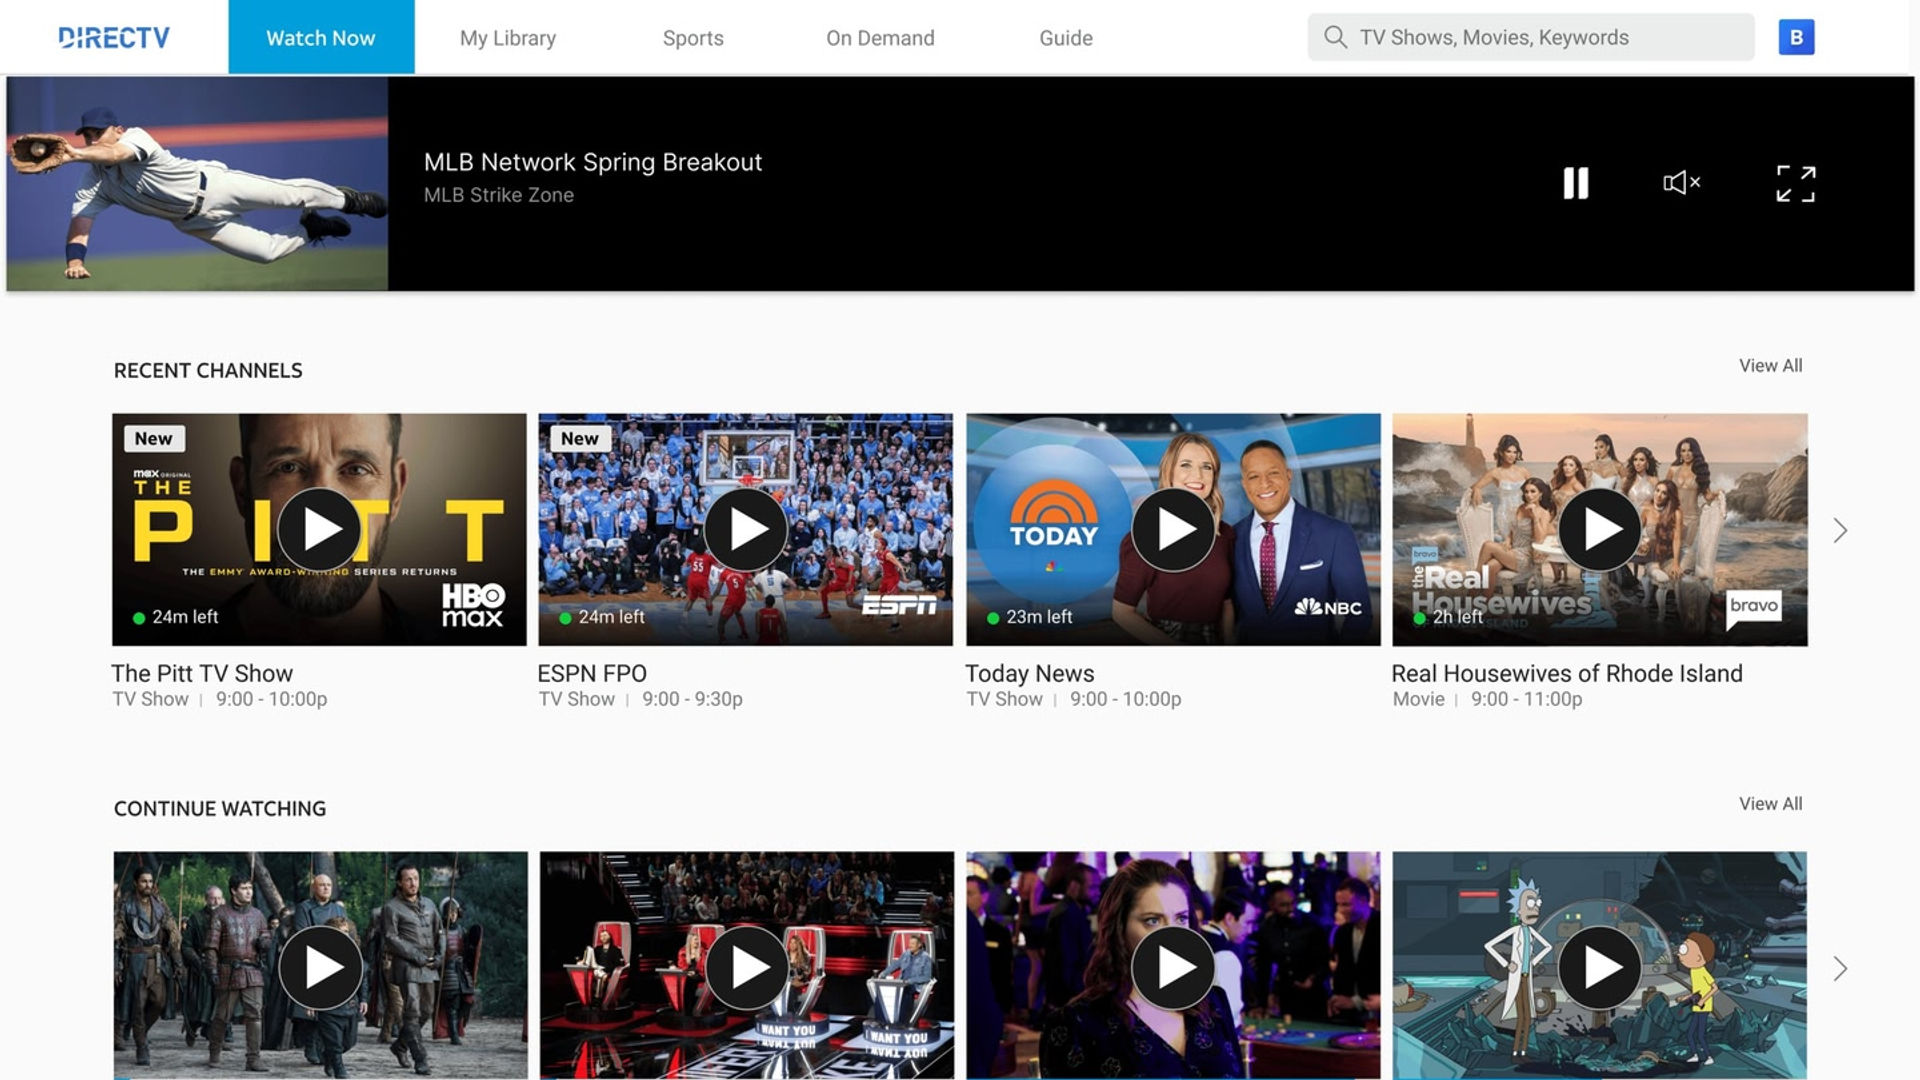
Task: Play the medieval soldiers show in Continue Watching
Action: tap(321, 967)
